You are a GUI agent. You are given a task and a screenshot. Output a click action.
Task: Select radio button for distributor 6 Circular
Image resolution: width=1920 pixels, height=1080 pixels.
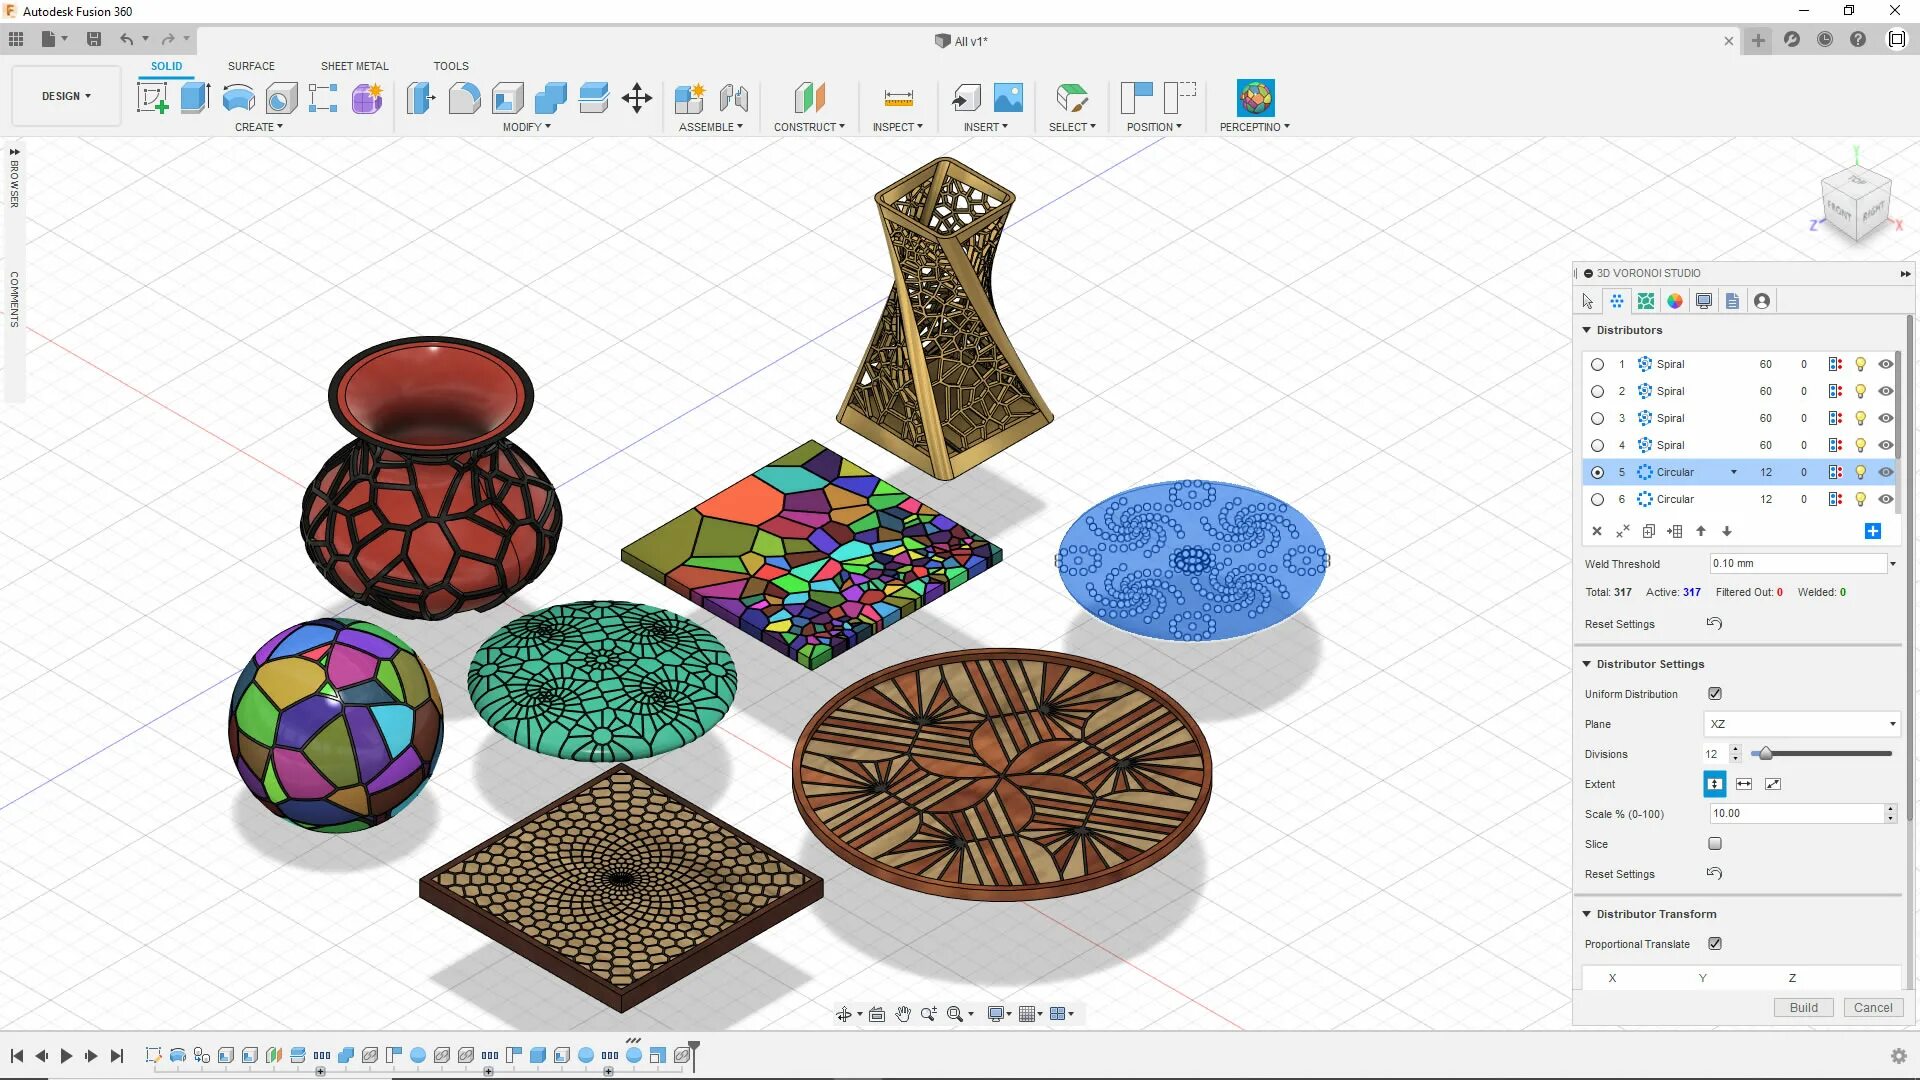pos(1597,499)
